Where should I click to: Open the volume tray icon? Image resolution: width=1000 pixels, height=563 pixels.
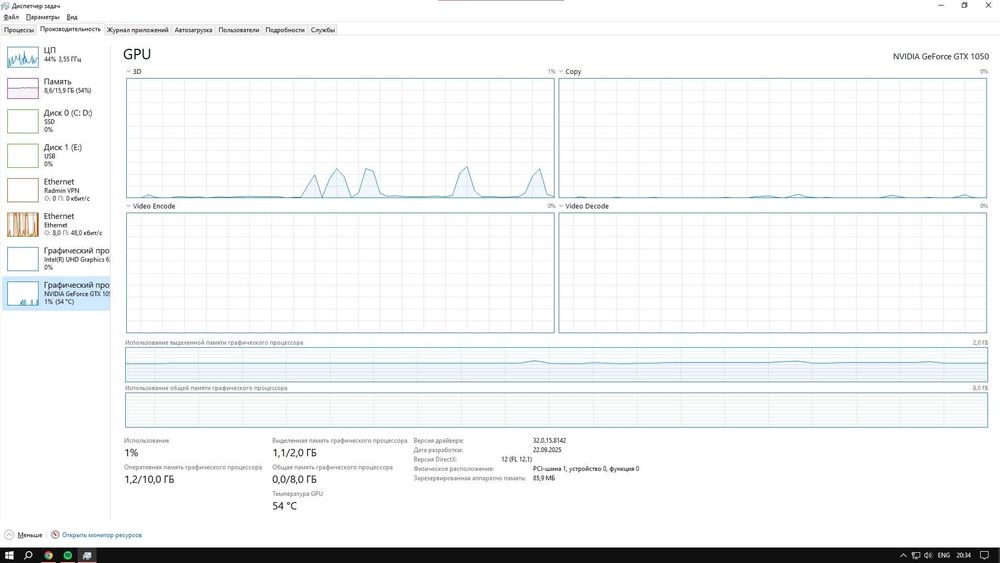click(928, 555)
